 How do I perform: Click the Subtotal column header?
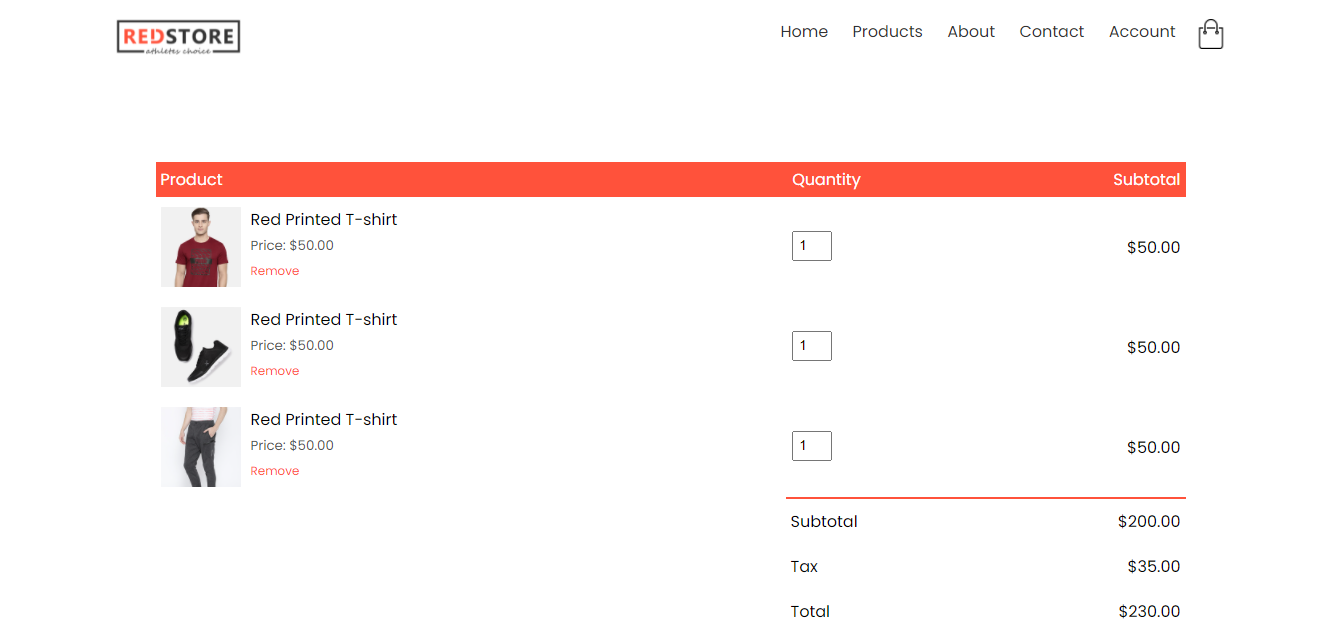click(x=1146, y=179)
